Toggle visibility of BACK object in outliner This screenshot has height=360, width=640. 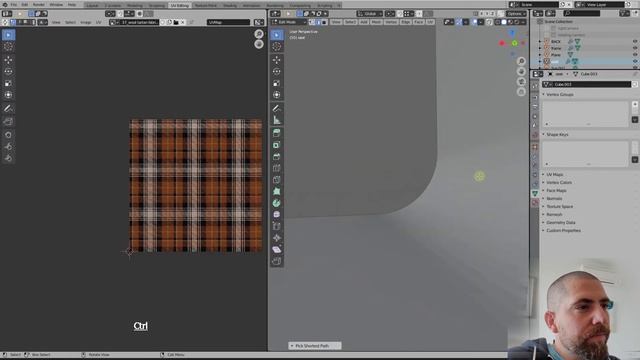pyautogui.click(x=635, y=41)
